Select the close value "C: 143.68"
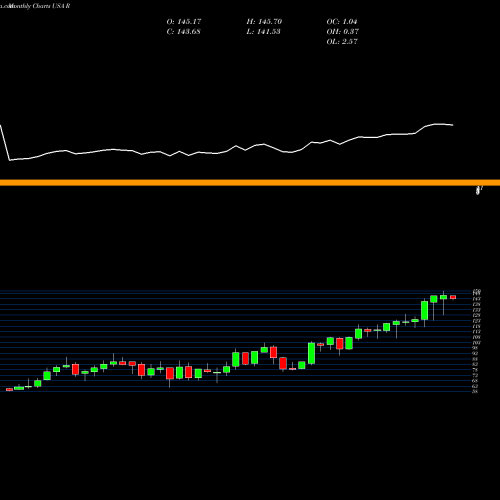Screen dimensions: 500x500 click(183, 32)
